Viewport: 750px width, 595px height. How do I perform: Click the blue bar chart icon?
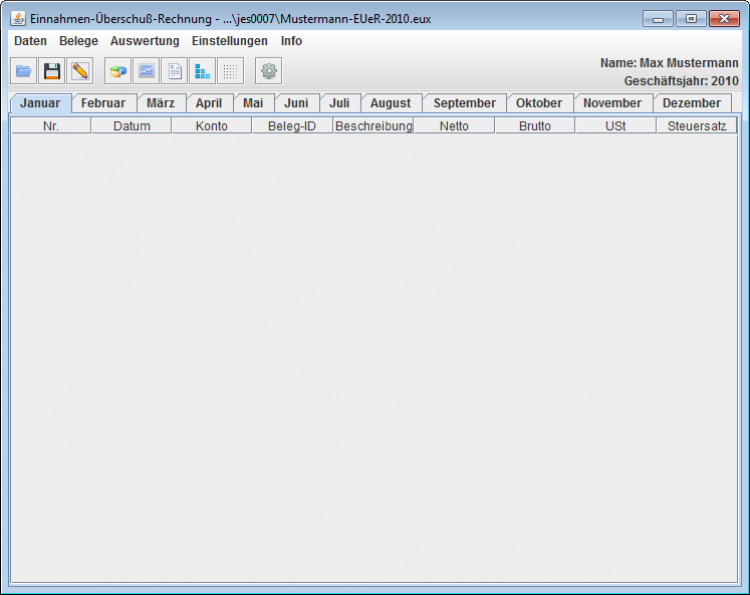[202, 71]
